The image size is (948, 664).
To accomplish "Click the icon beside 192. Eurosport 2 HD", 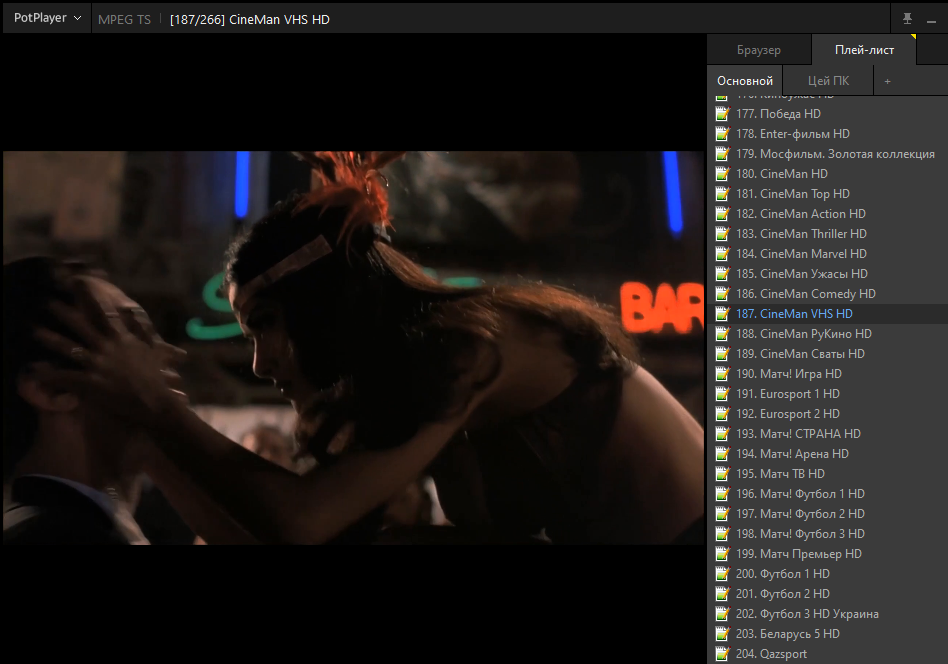I will [x=722, y=414].
